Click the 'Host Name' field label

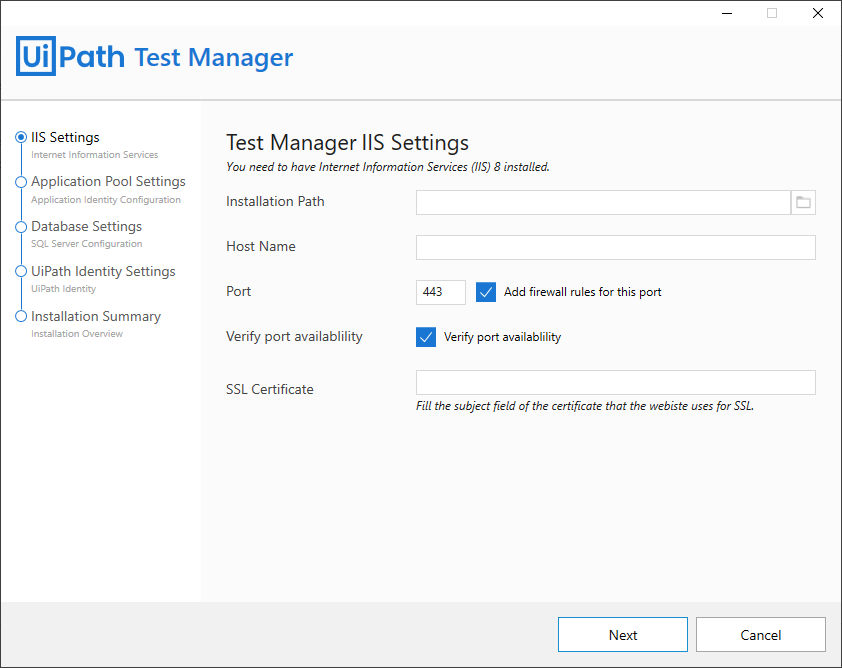[261, 246]
